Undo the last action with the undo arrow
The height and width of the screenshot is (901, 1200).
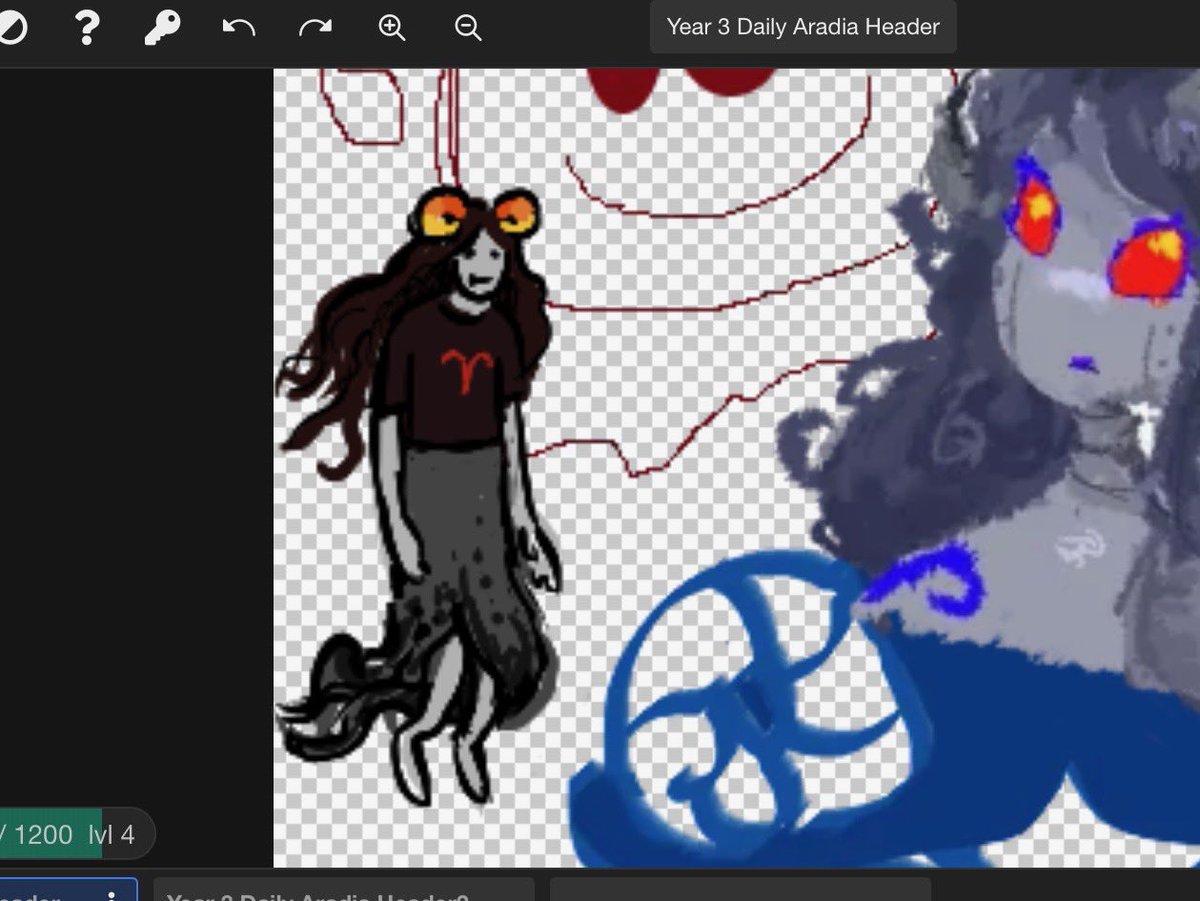point(239,28)
